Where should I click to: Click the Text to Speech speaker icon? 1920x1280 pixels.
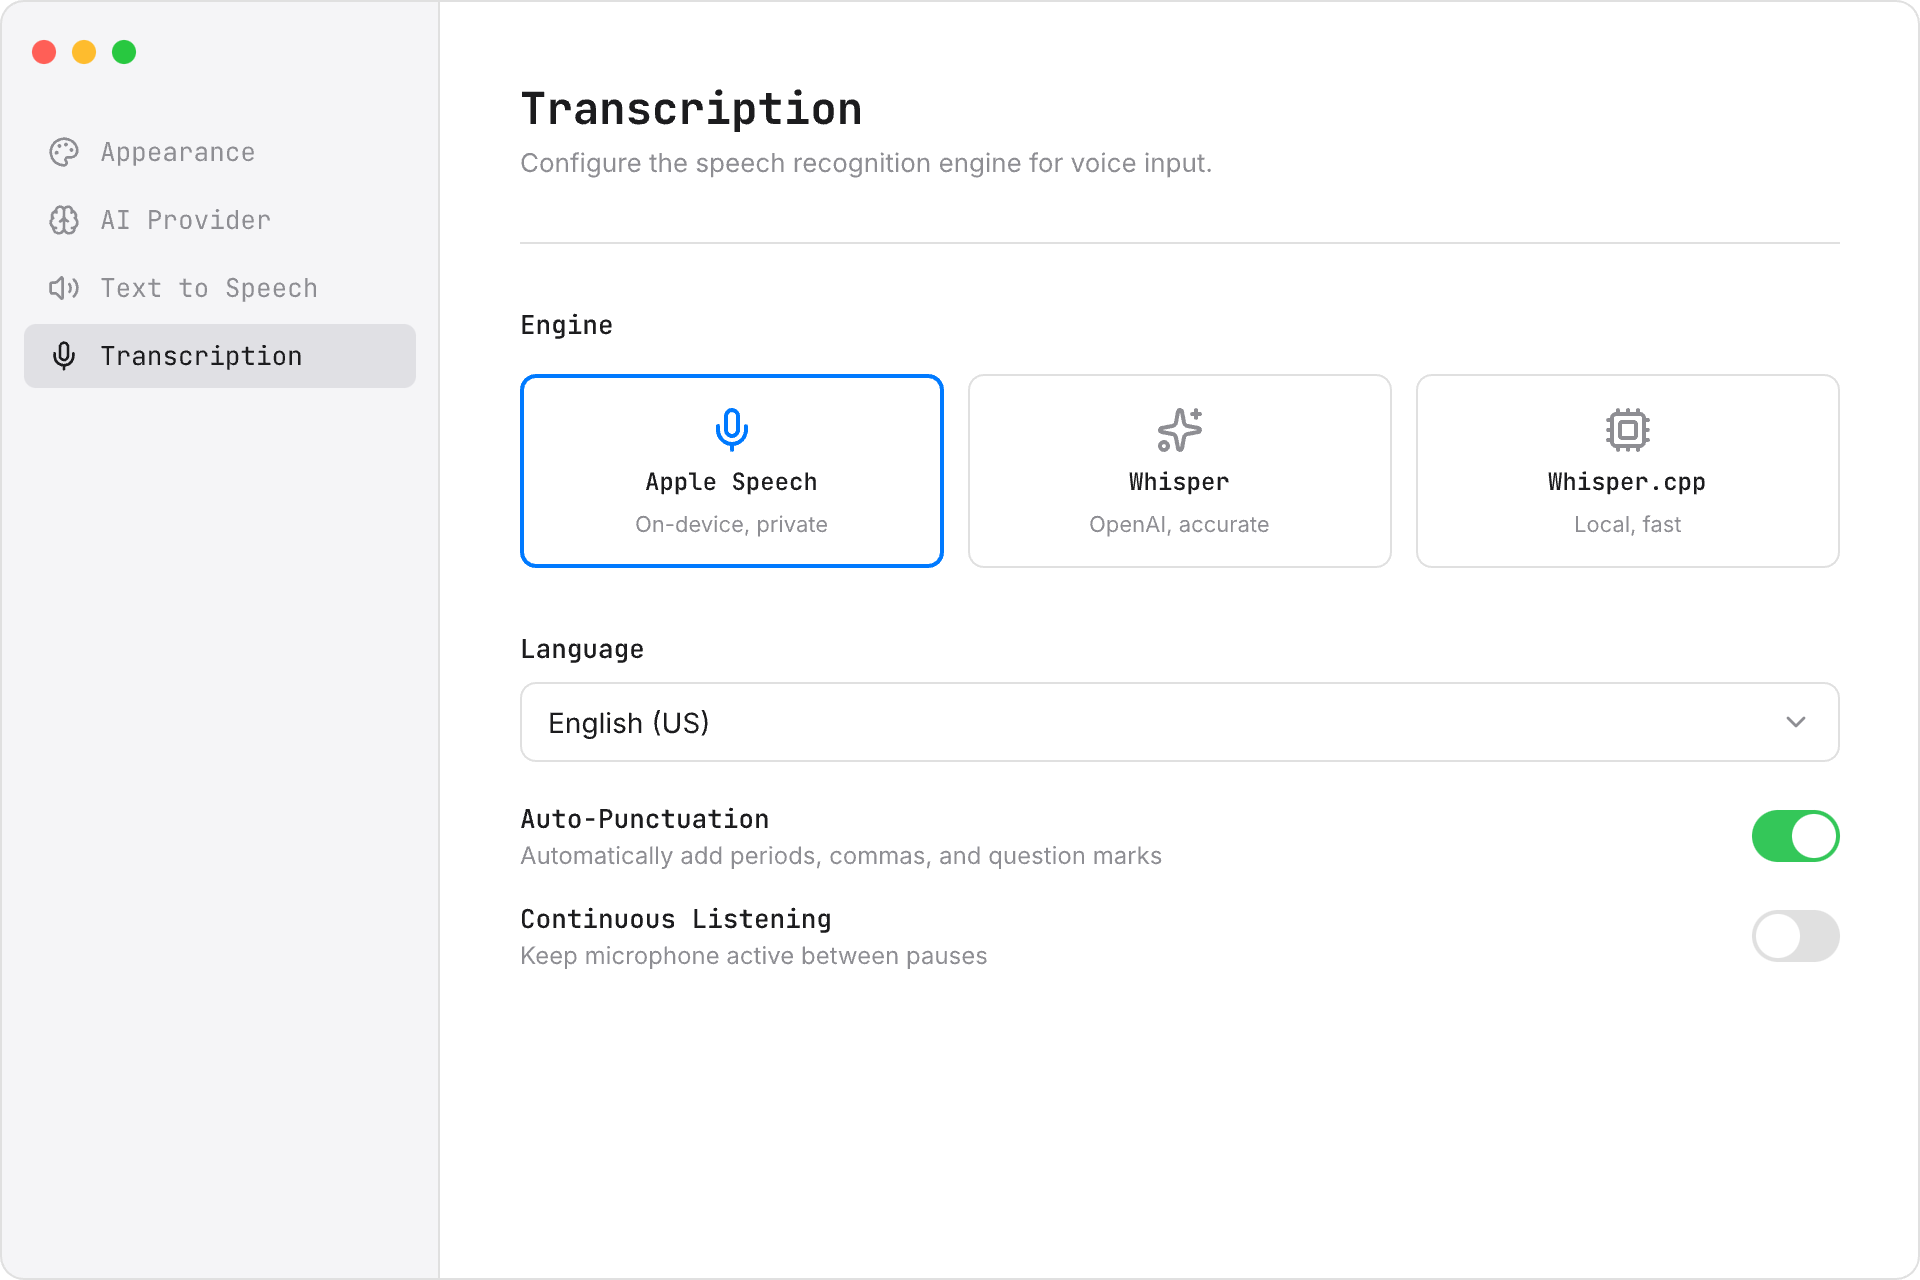(64, 288)
